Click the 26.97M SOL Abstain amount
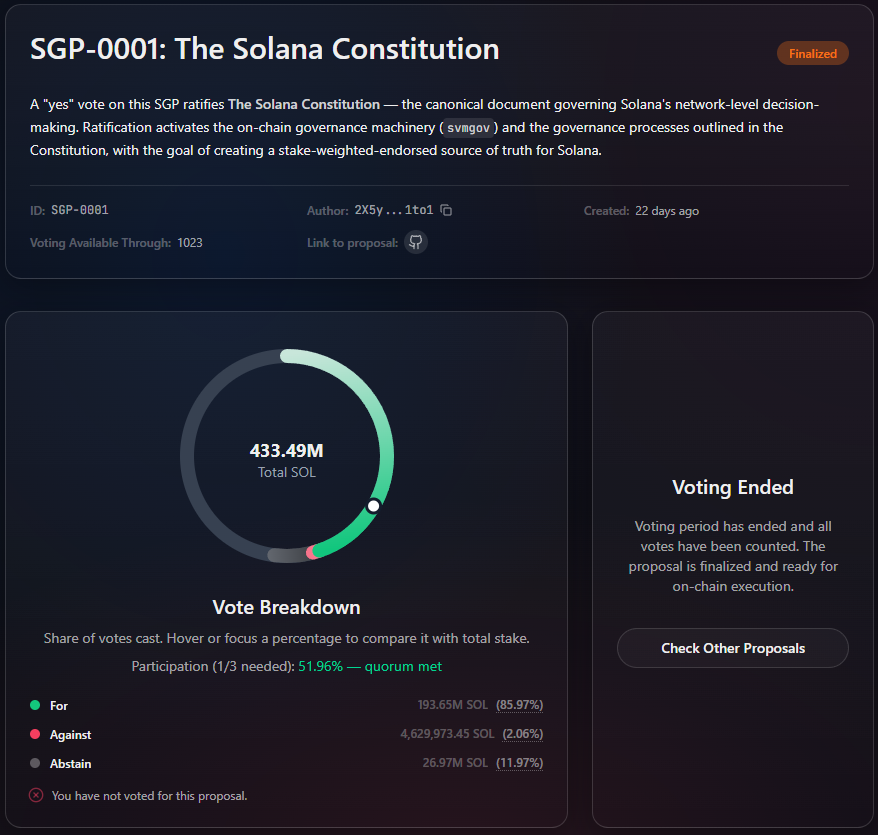This screenshot has height=835, width=878. [x=455, y=763]
